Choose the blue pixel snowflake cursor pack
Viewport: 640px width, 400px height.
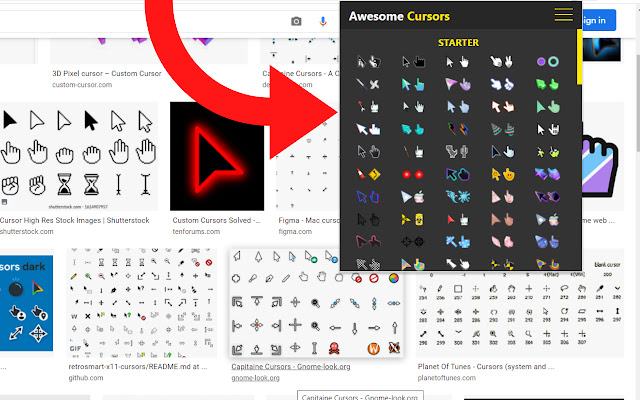[x=458, y=242]
